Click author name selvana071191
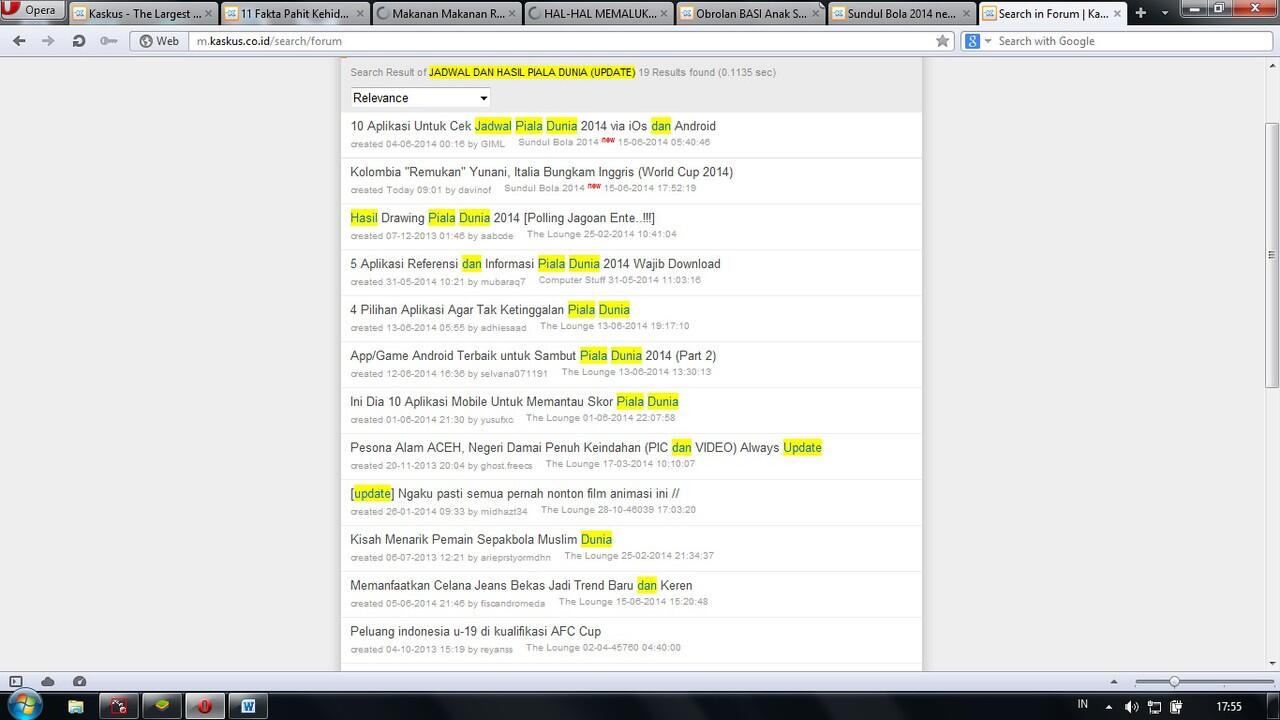1280x720 pixels. click(x=514, y=374)
